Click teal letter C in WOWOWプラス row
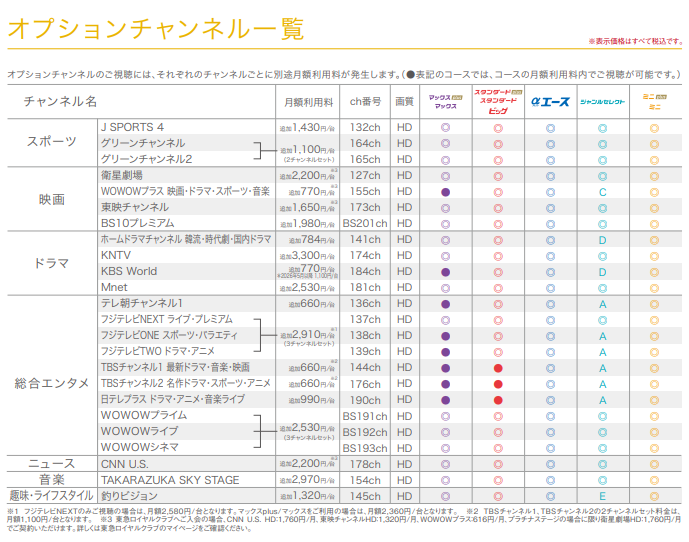The height and width of the screenshot is (542, 689). [602, 192]
